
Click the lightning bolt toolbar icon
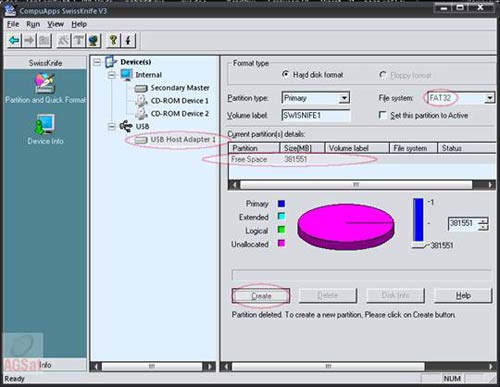coord(128,41)
